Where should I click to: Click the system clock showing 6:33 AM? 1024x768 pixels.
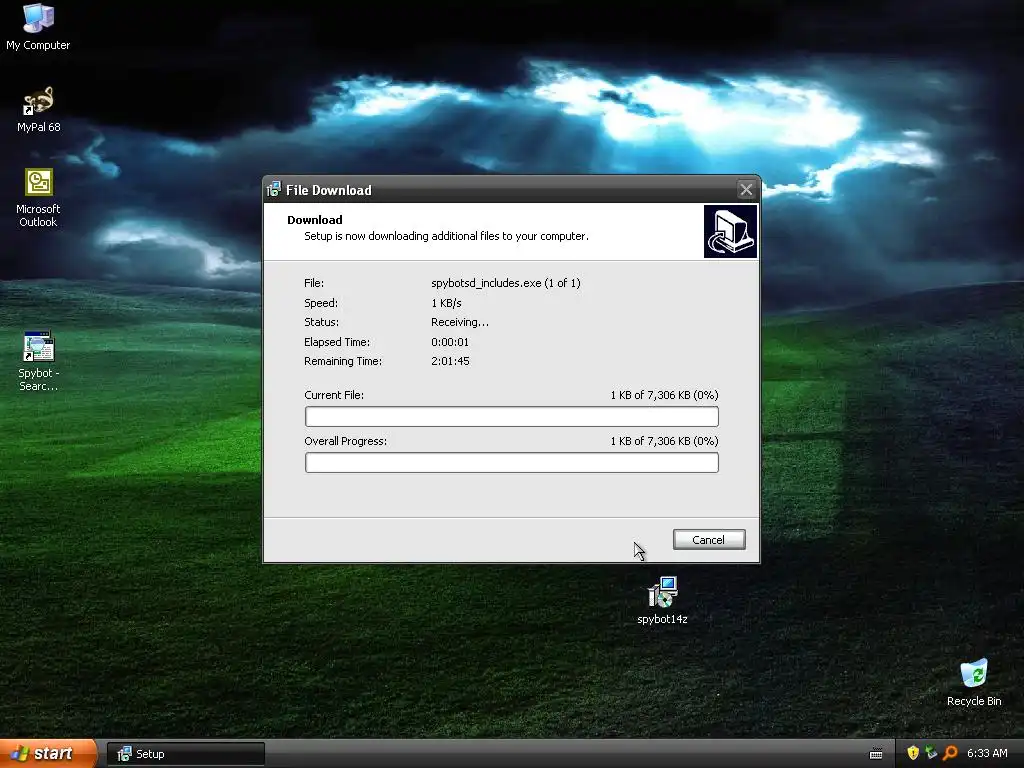(987, 754)
